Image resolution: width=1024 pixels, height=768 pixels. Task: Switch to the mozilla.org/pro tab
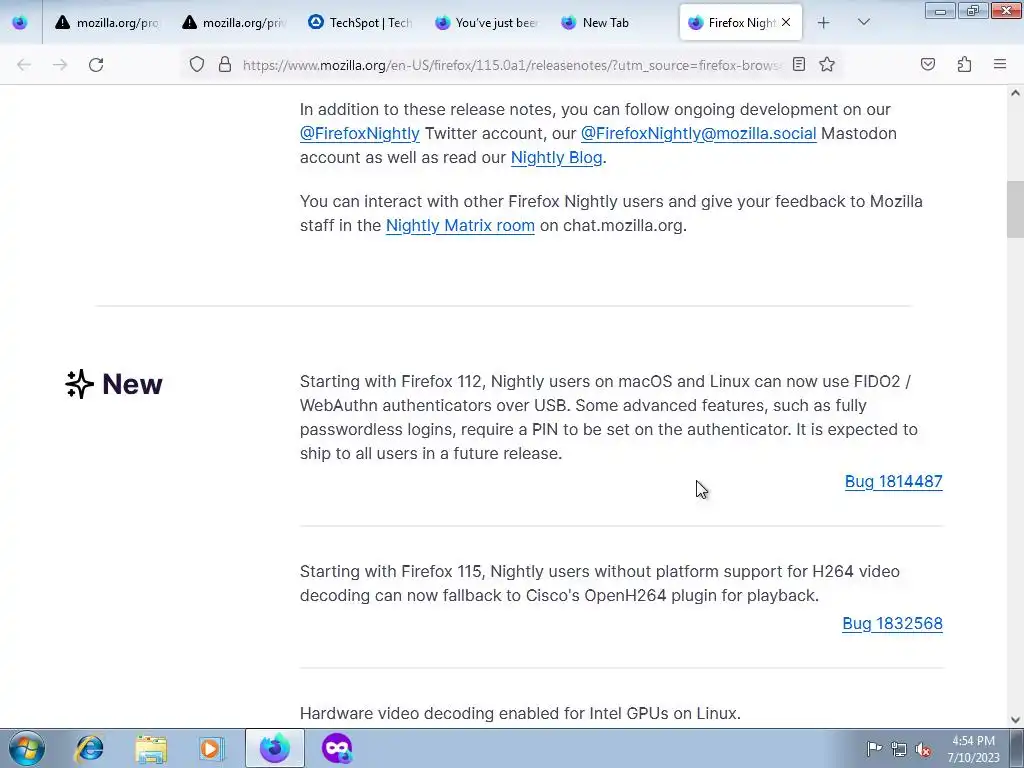(107, 22)
